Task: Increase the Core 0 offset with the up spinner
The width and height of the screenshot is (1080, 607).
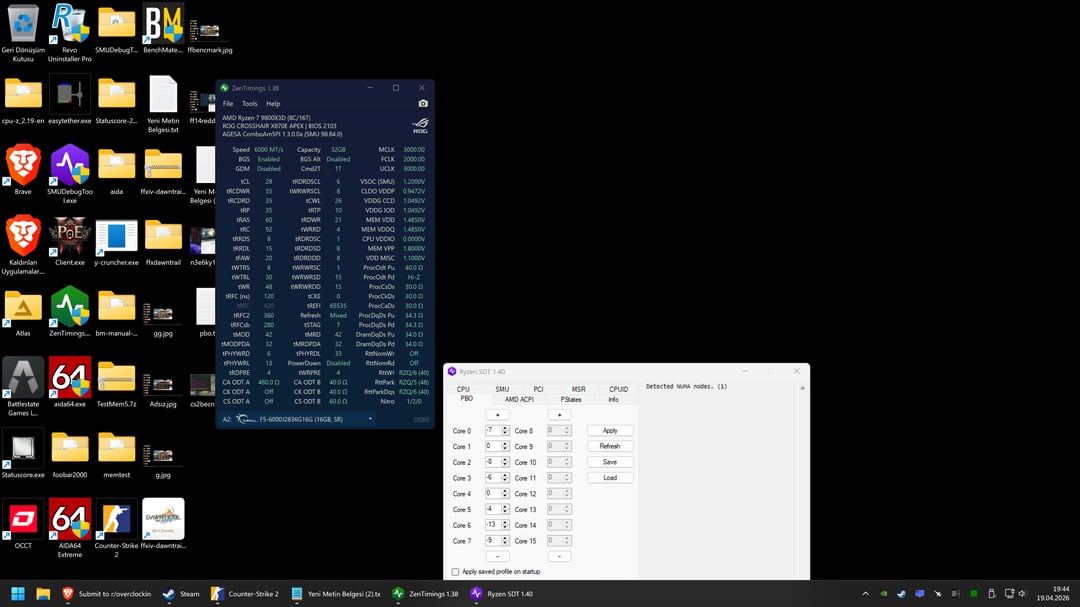Action: click(x=506, y=428)
